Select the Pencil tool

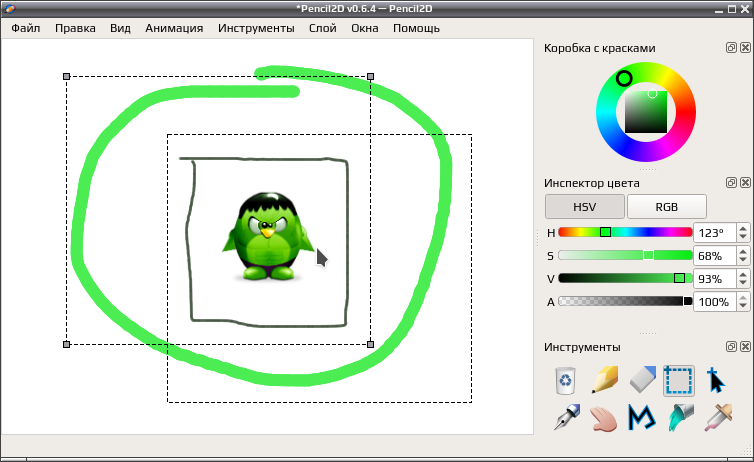[604, 381]
